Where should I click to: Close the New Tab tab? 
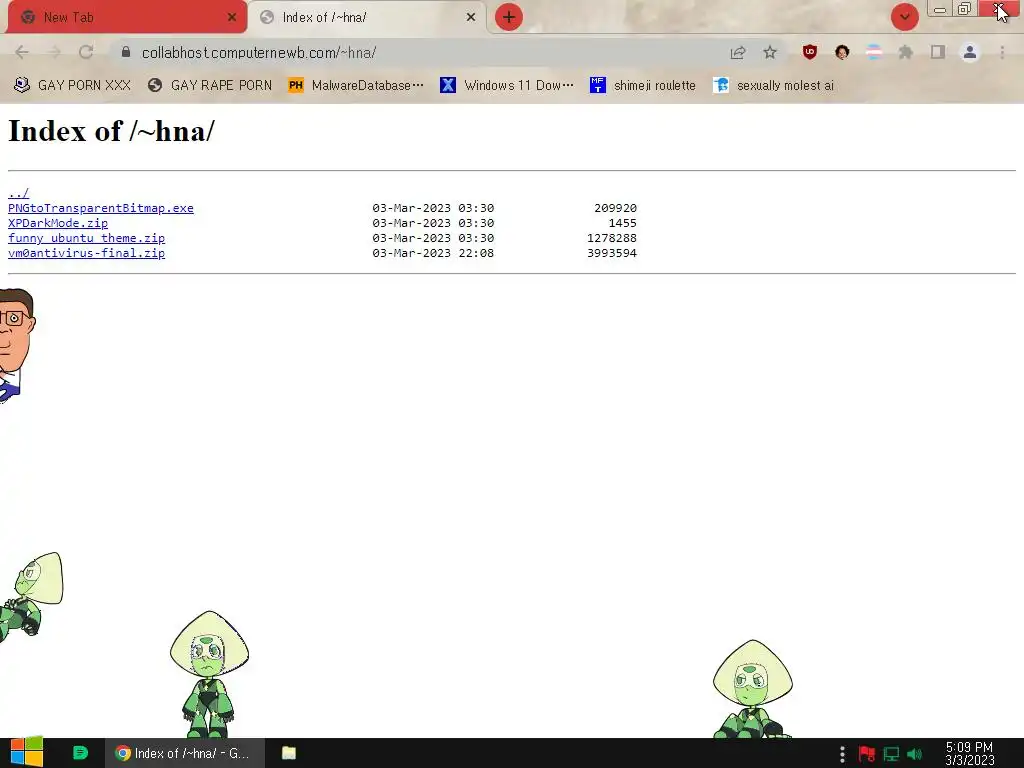232,18
